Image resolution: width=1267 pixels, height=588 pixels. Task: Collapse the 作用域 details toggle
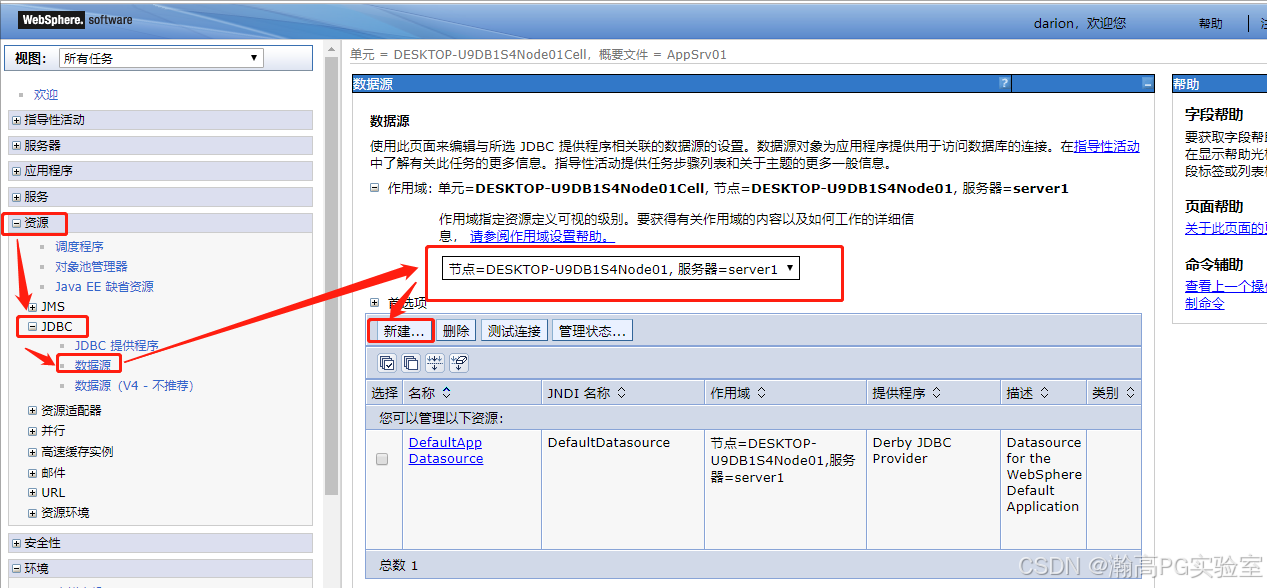375,188
